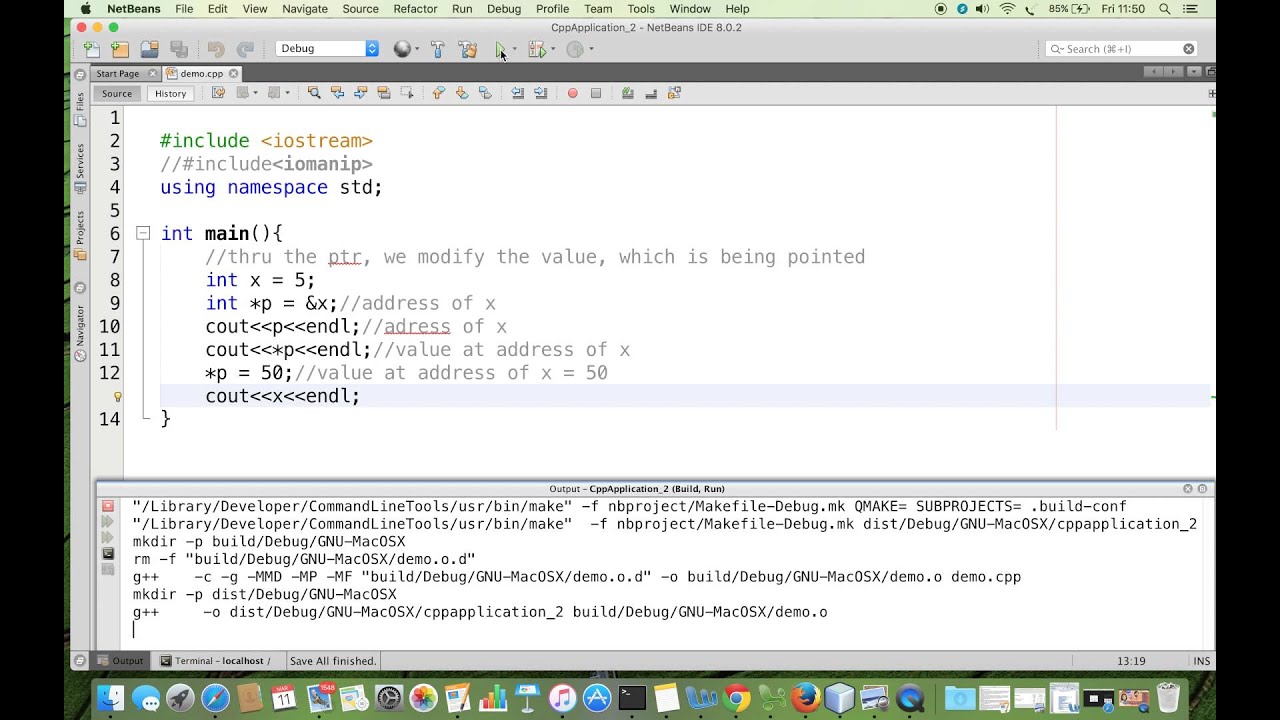
Task: Go to next find occurrence
Action: pyautogui.click(x=360, y=93)
